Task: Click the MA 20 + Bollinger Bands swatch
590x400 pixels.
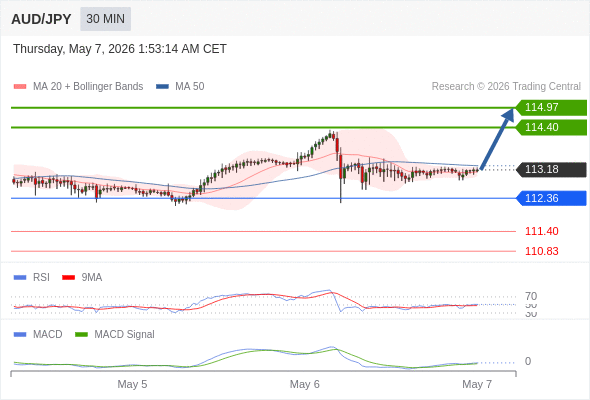Action: (20, 87)
